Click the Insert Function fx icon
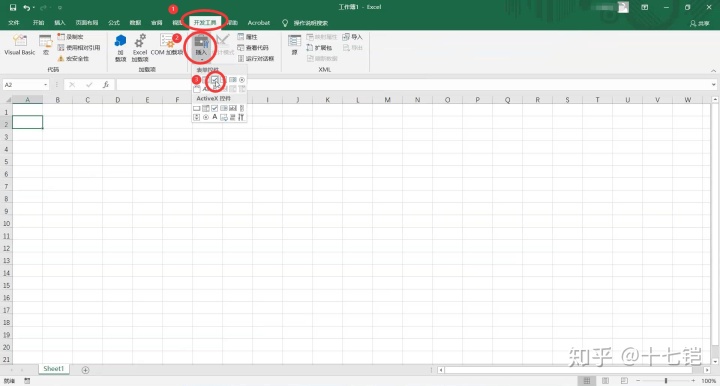 pyautogui.click(x=106, y=84)
